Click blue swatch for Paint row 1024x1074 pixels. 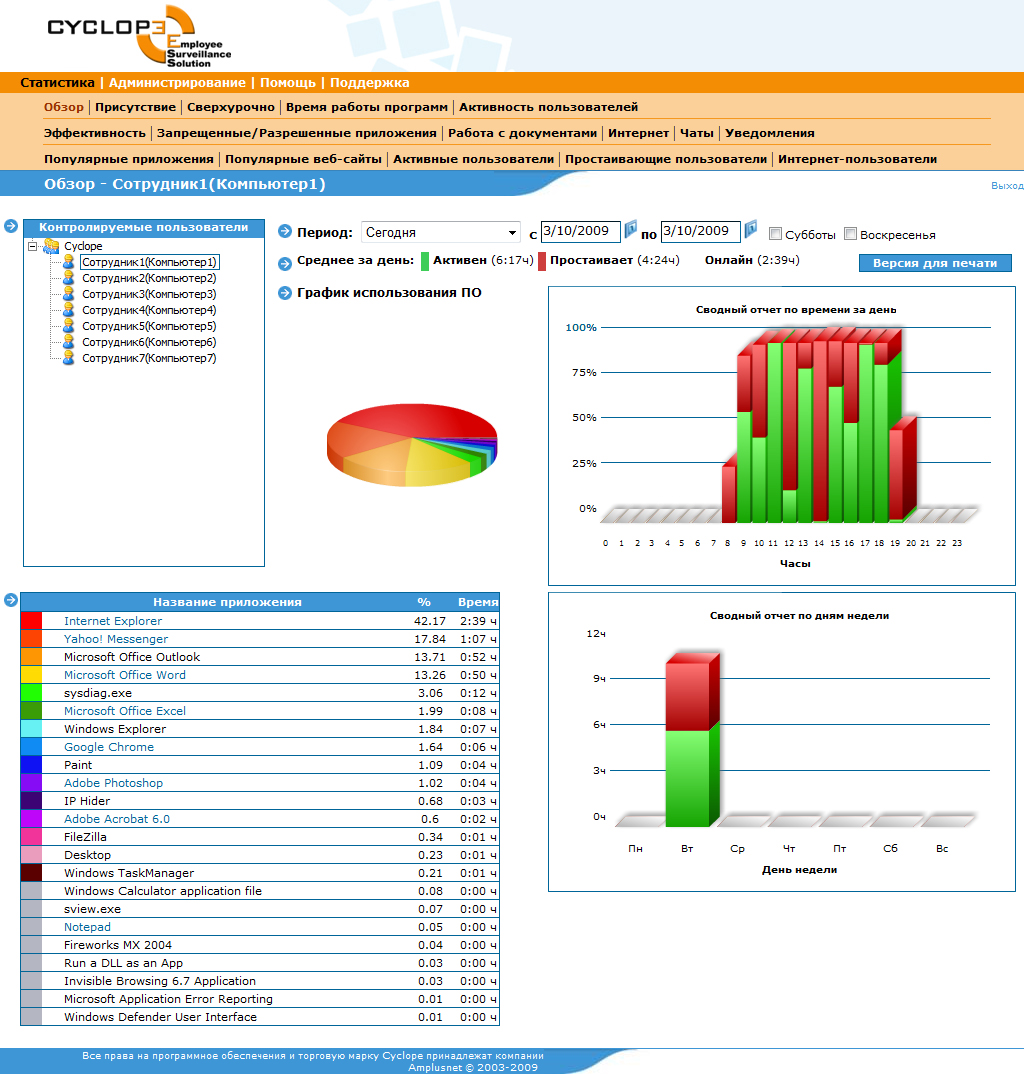click(32, 764)
